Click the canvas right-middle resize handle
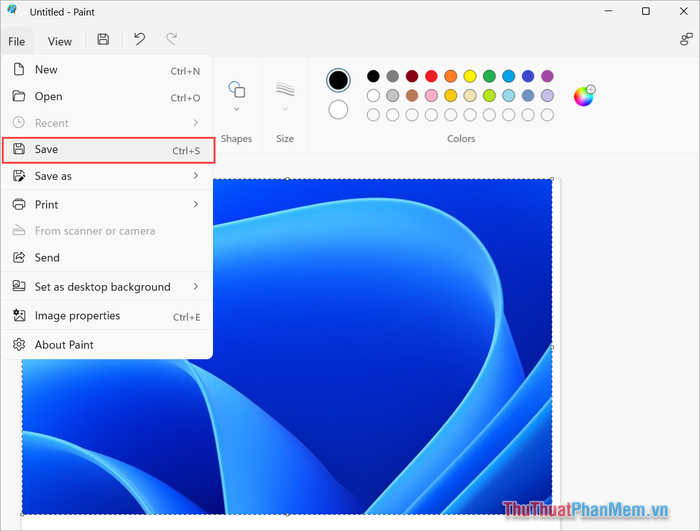700x531 pixels. tap(552, 347)
